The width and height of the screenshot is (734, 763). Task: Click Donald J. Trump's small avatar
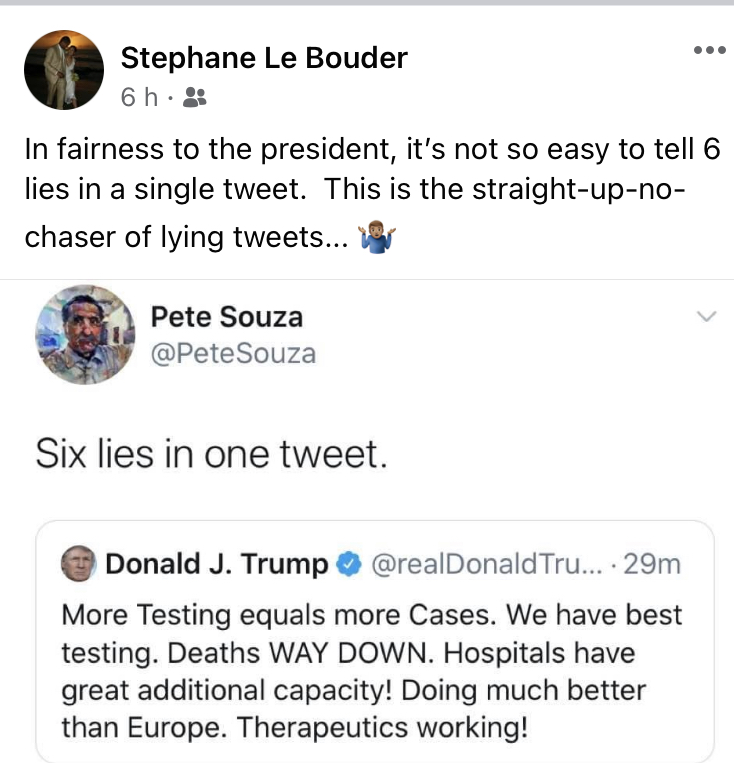pos(78,565)
